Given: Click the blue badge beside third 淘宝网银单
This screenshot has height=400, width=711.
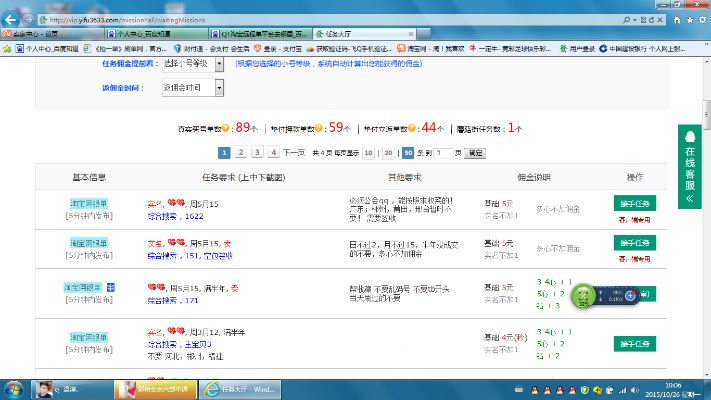Looking at the screenshot, I should (111, 287).
